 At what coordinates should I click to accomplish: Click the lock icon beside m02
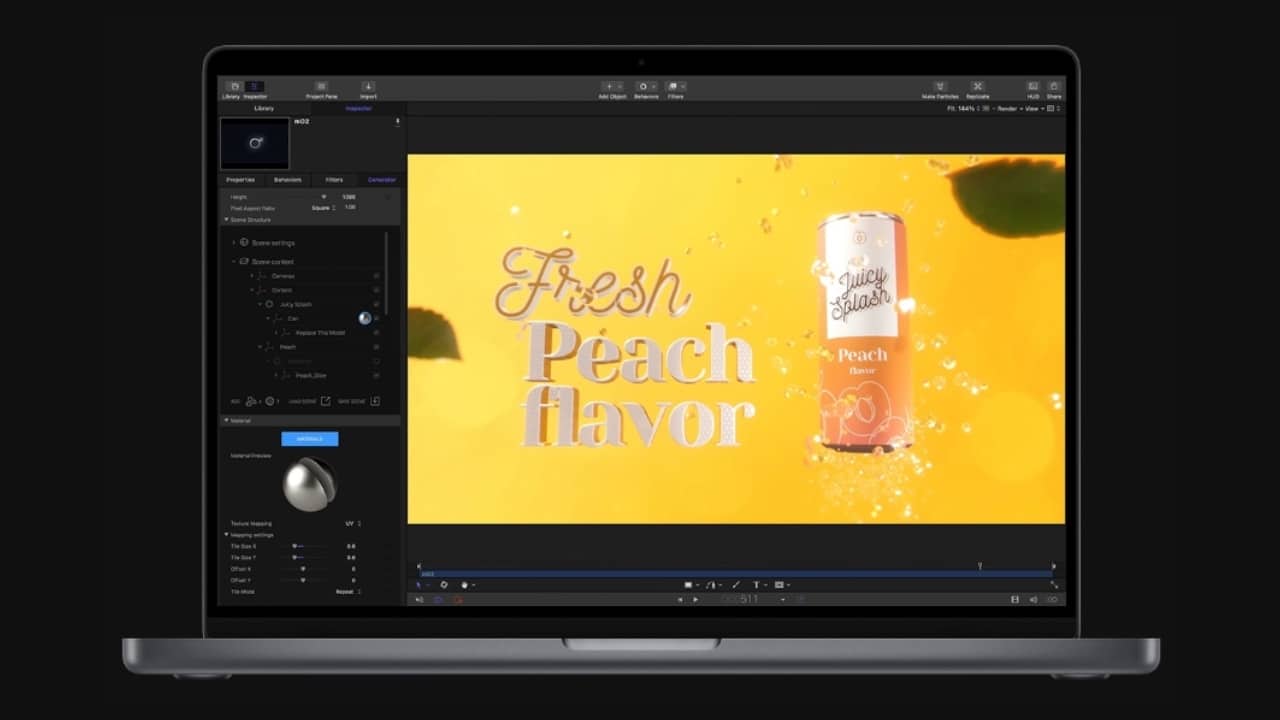[397, 122]
